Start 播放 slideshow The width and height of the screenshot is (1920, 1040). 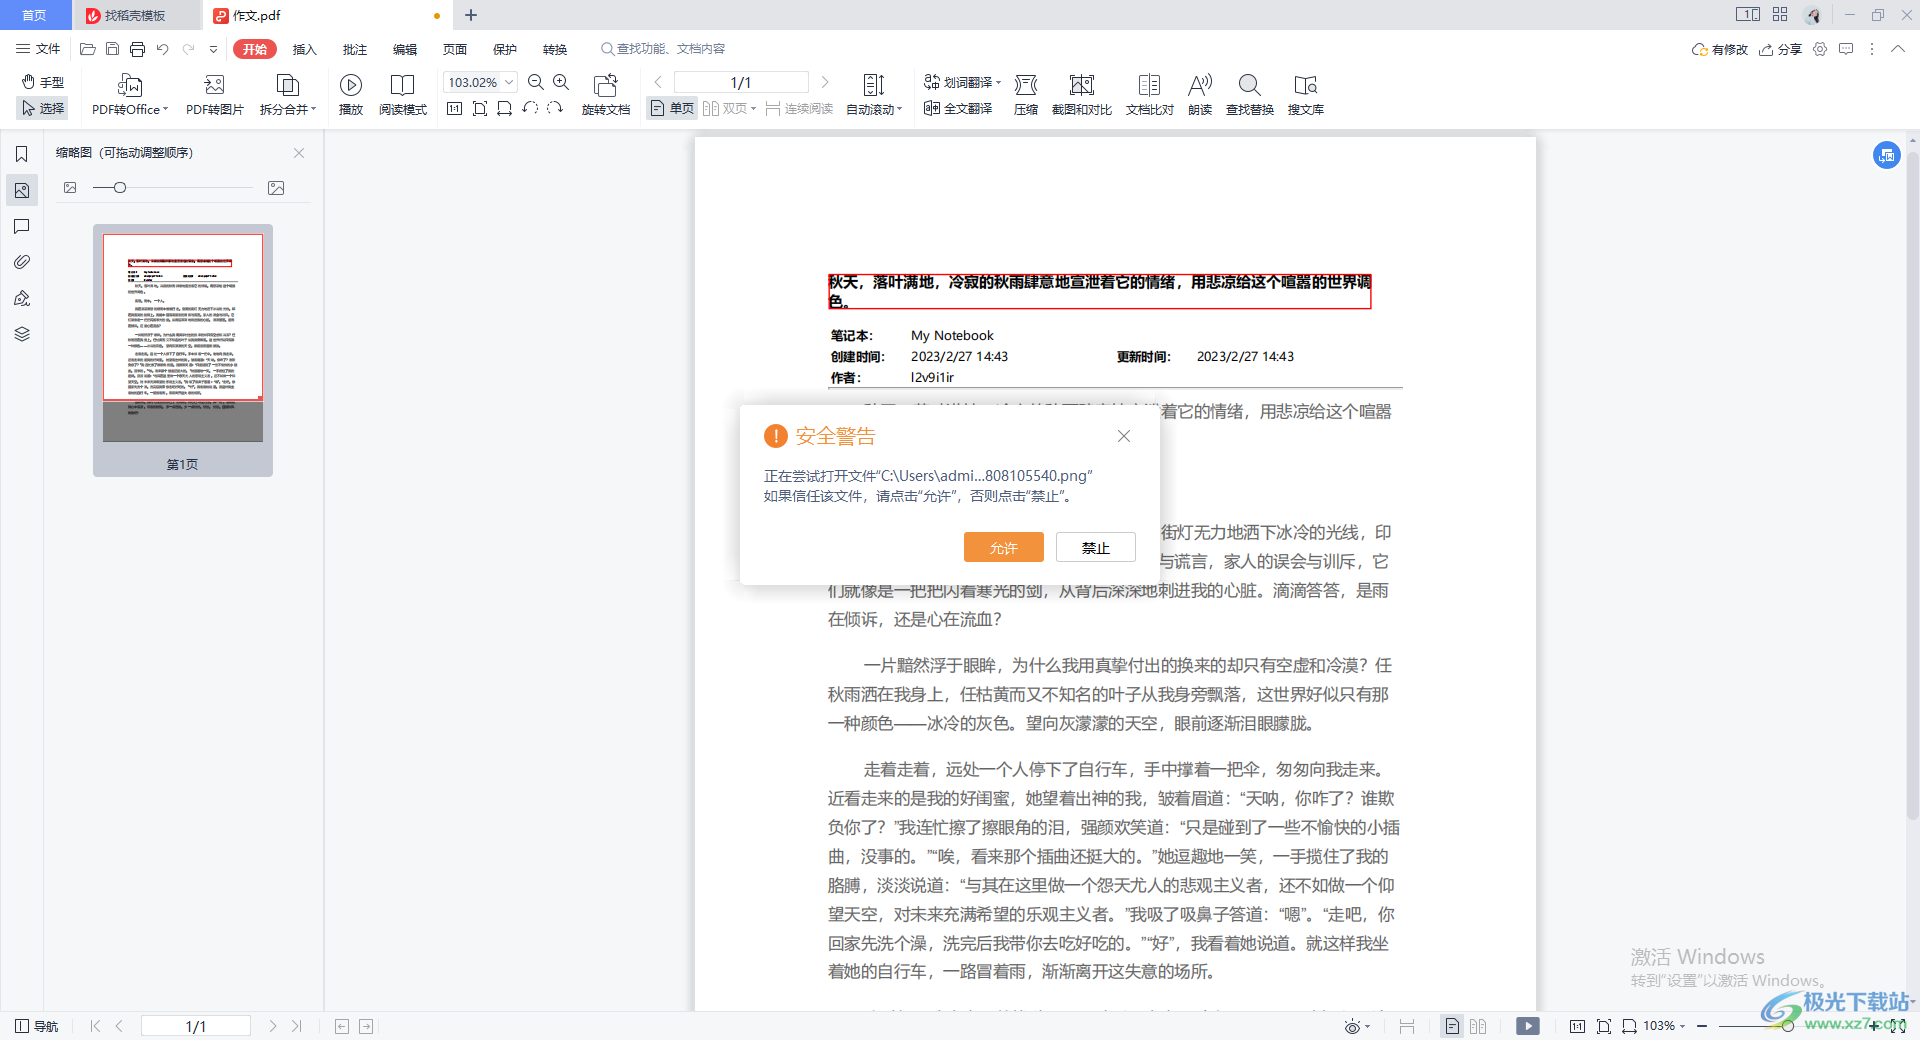[351, 95]
